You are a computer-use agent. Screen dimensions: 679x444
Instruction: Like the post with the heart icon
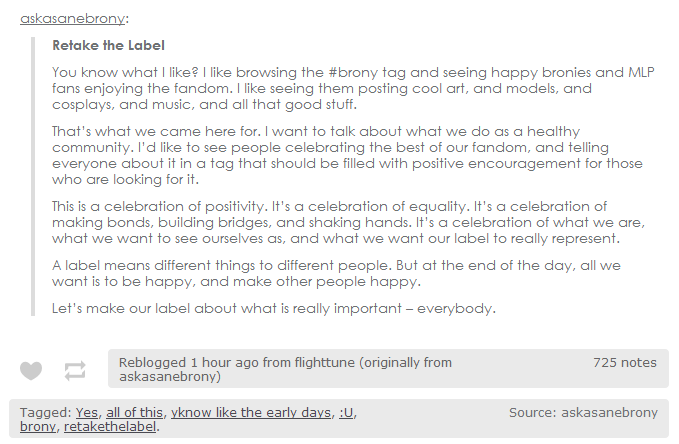click(x=31, y=370)
